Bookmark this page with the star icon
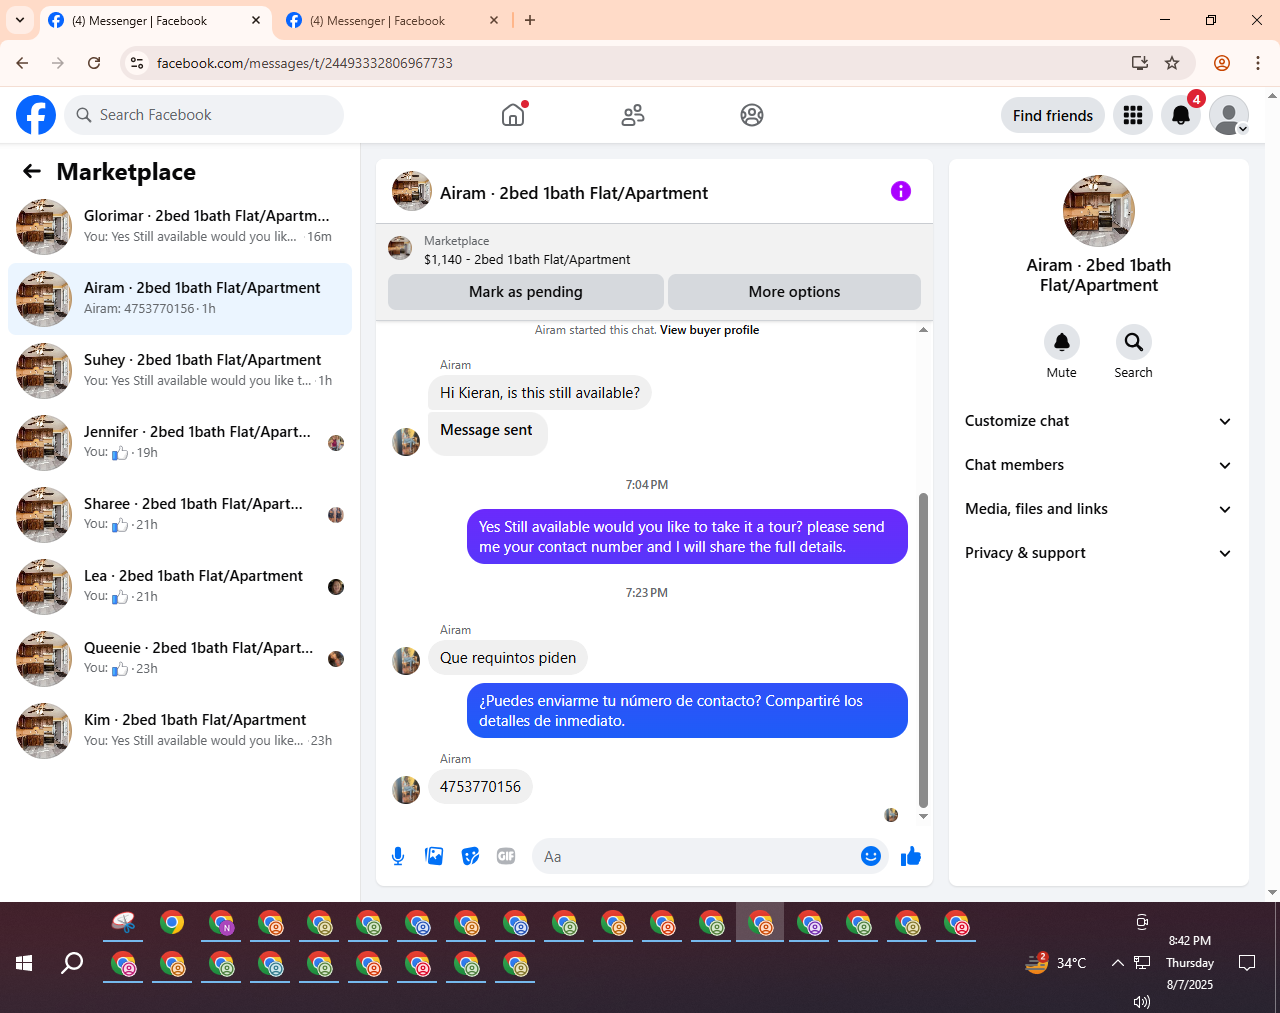Image resolution: width=1280 pixels, height=1013 pixels. click(x=1172, y=63)
